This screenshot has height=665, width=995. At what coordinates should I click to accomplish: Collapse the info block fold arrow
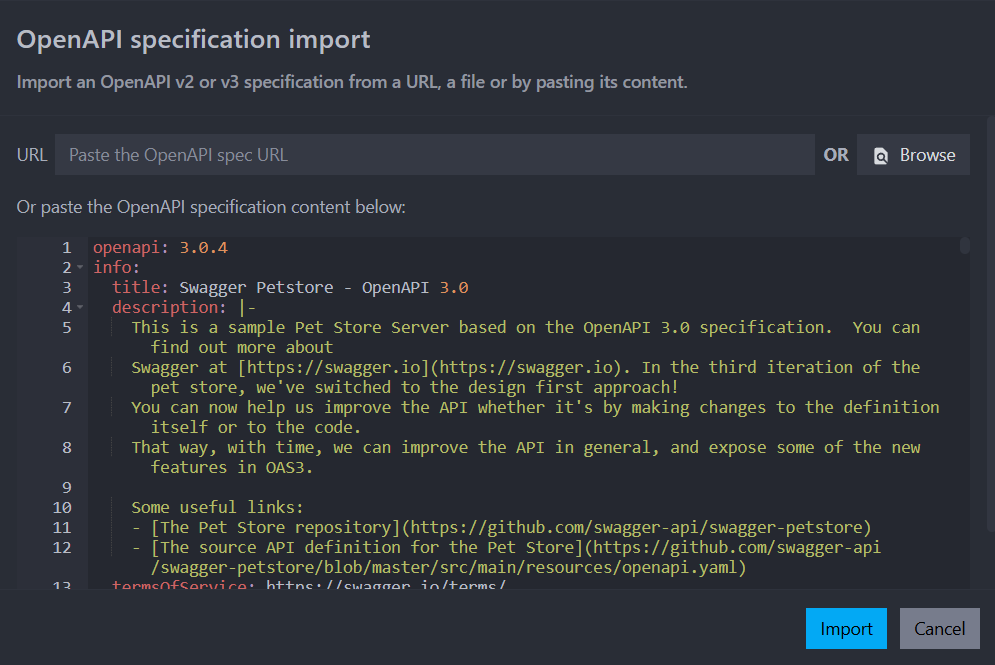click(x=80, y=268)
